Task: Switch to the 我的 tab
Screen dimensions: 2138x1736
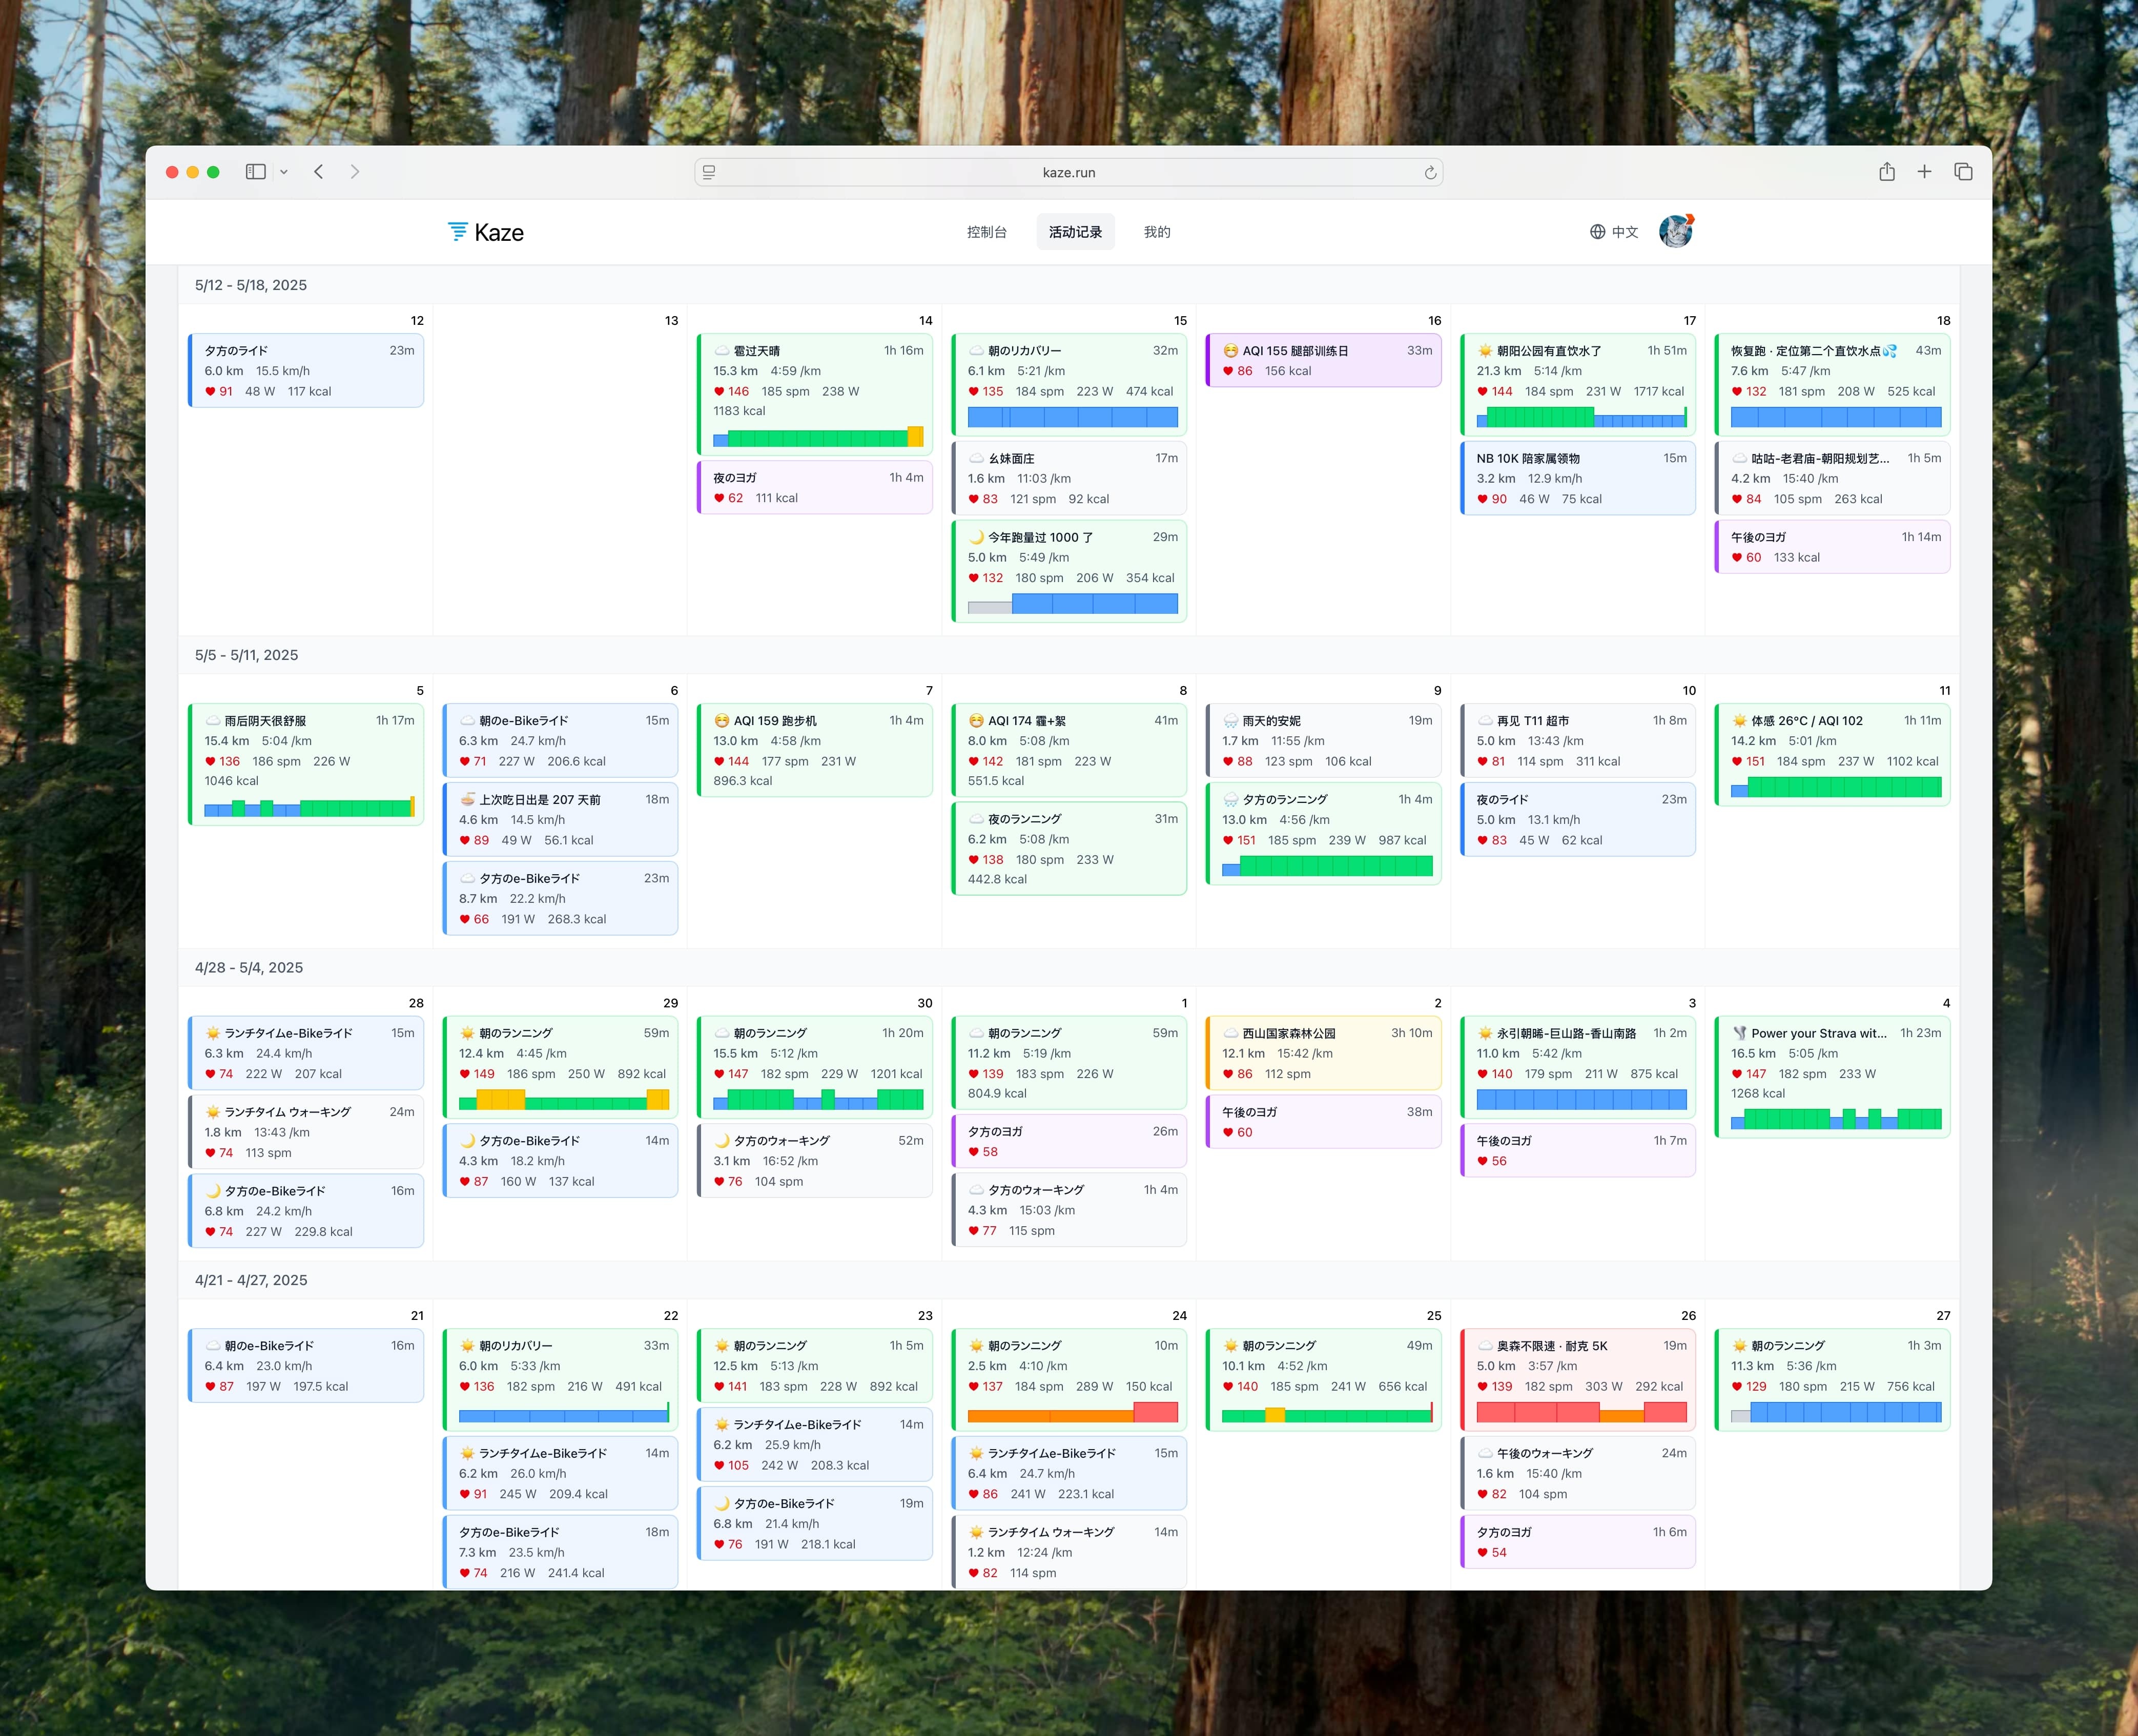Action: (x=1157, y=232)
